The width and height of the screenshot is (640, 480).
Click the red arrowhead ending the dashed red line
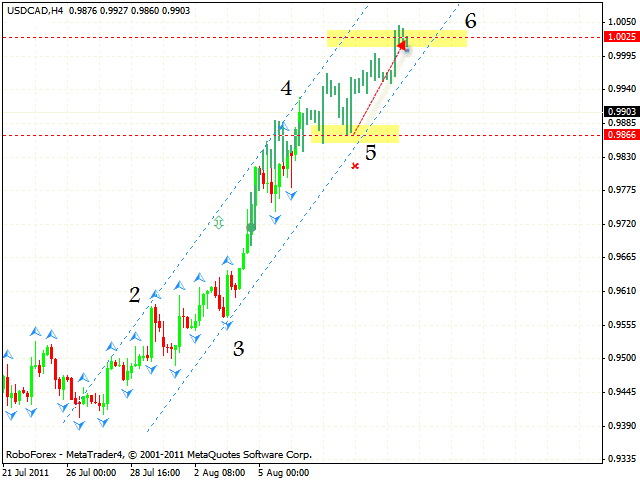402,45
